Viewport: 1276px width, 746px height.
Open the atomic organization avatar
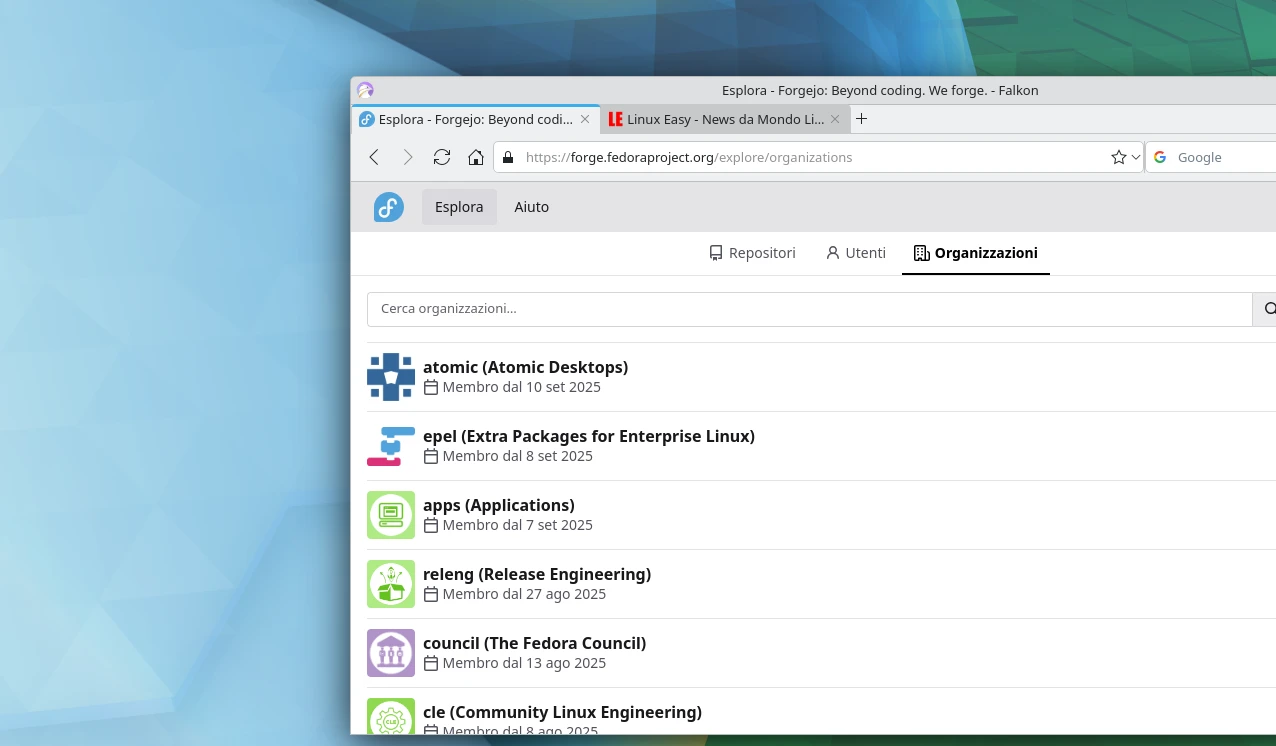pos(391,377)
